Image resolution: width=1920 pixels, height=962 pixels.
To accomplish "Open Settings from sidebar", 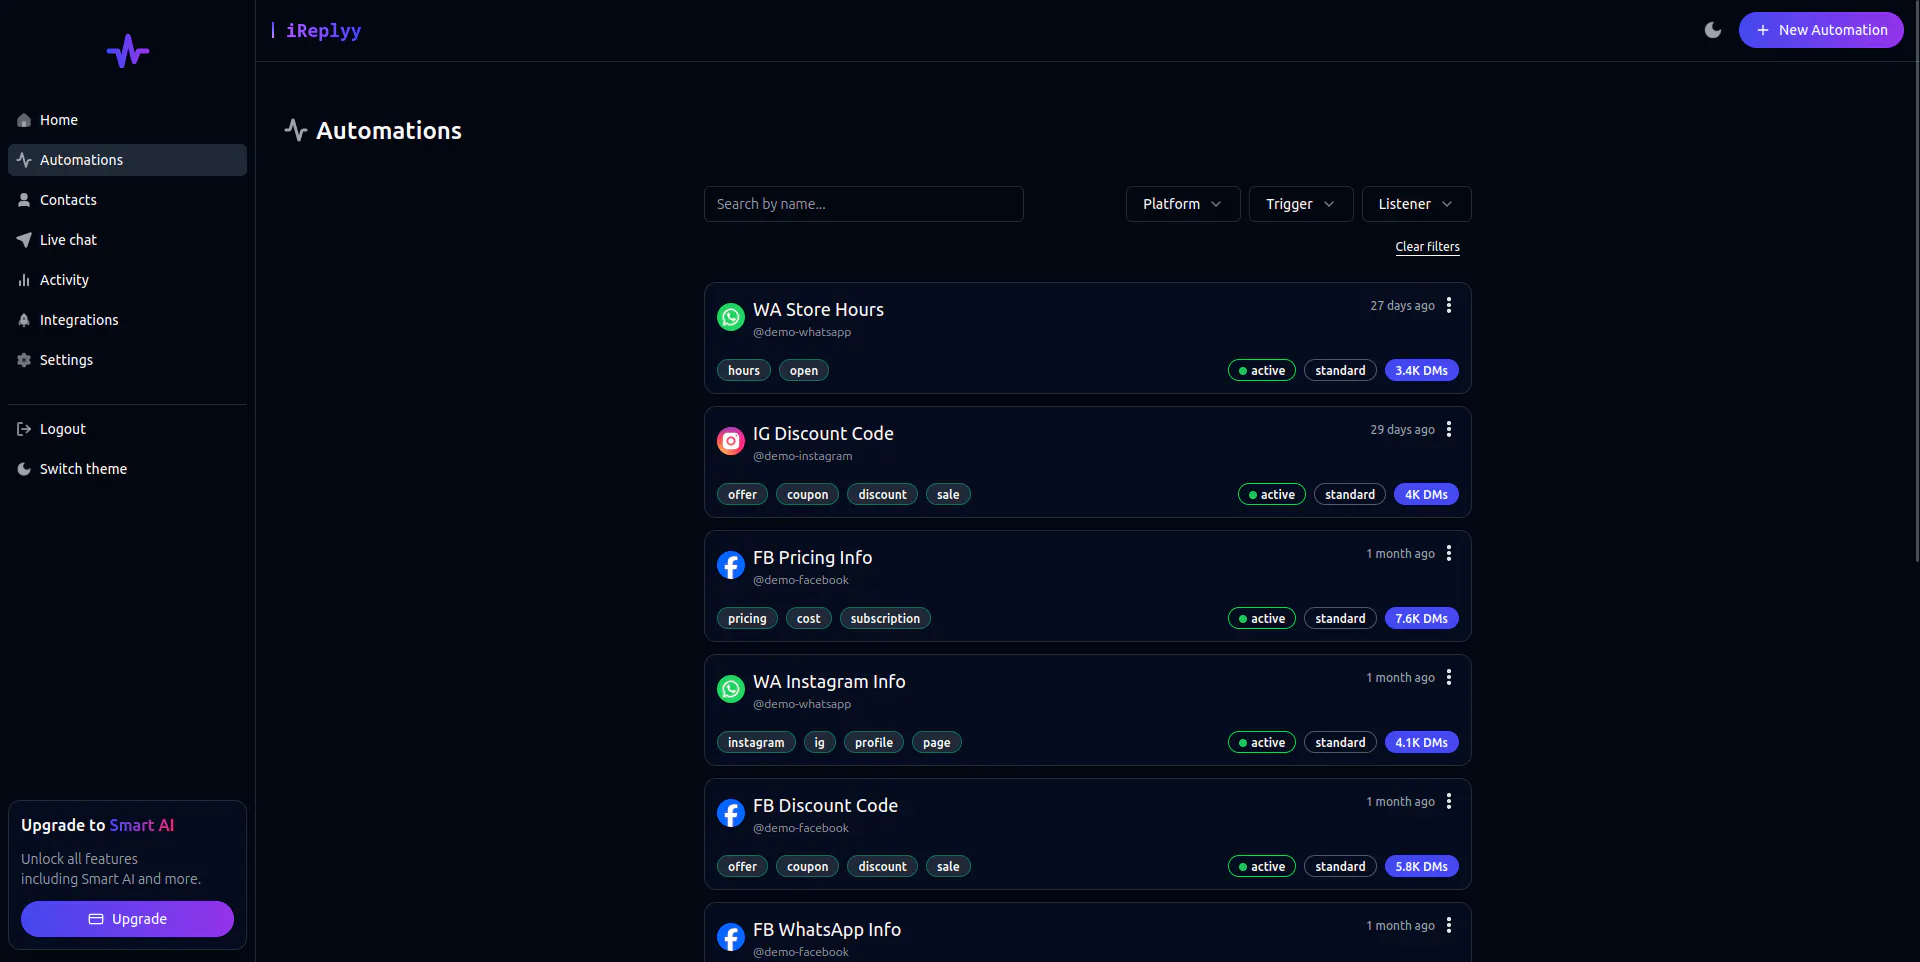I will coord(127,360).
